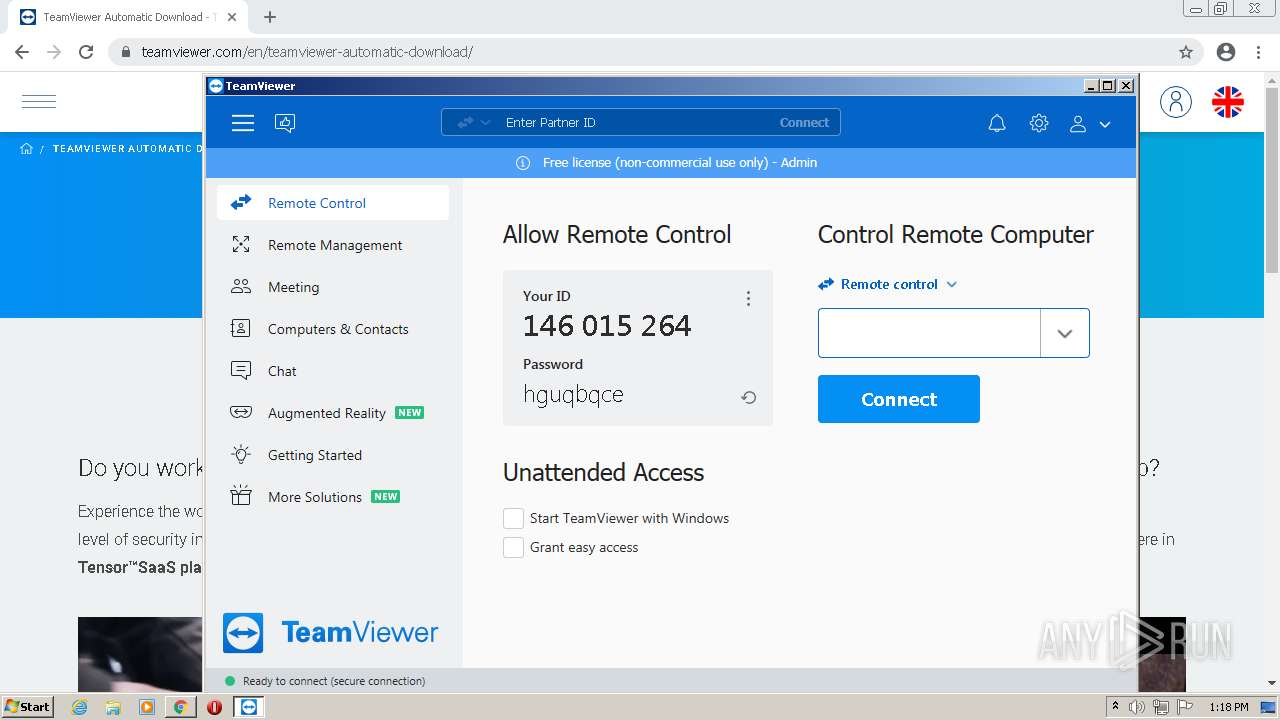Click the password text hguqbqce

(573, 395)
